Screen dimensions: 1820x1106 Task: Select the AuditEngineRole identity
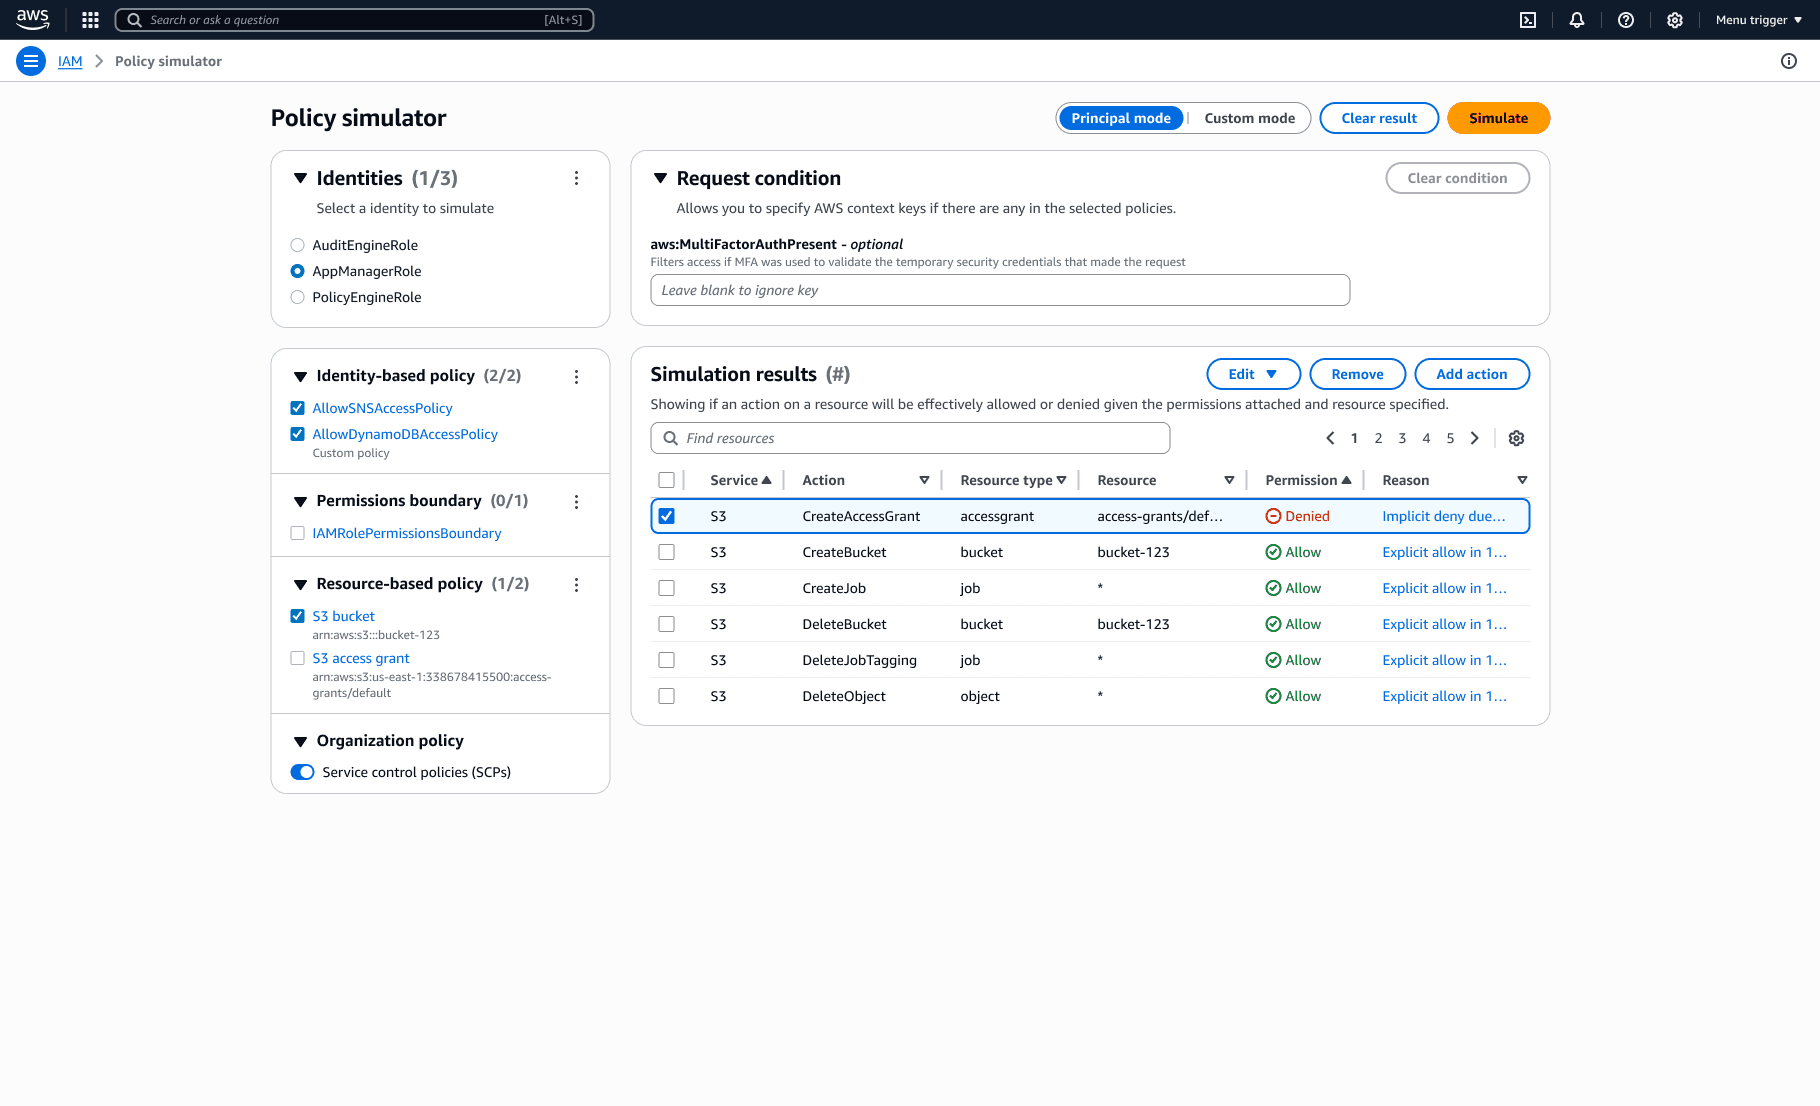[x=297, y=245]
